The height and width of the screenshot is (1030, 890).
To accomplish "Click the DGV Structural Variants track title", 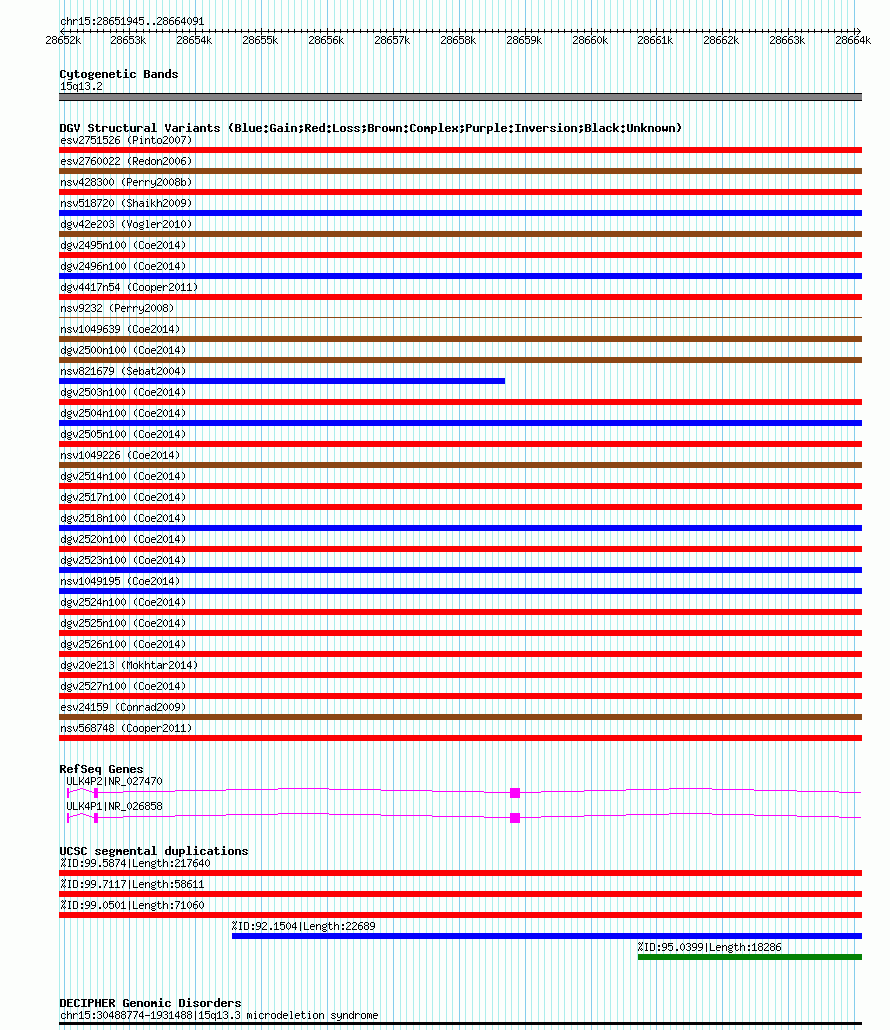I will click(x=370, y=128).
